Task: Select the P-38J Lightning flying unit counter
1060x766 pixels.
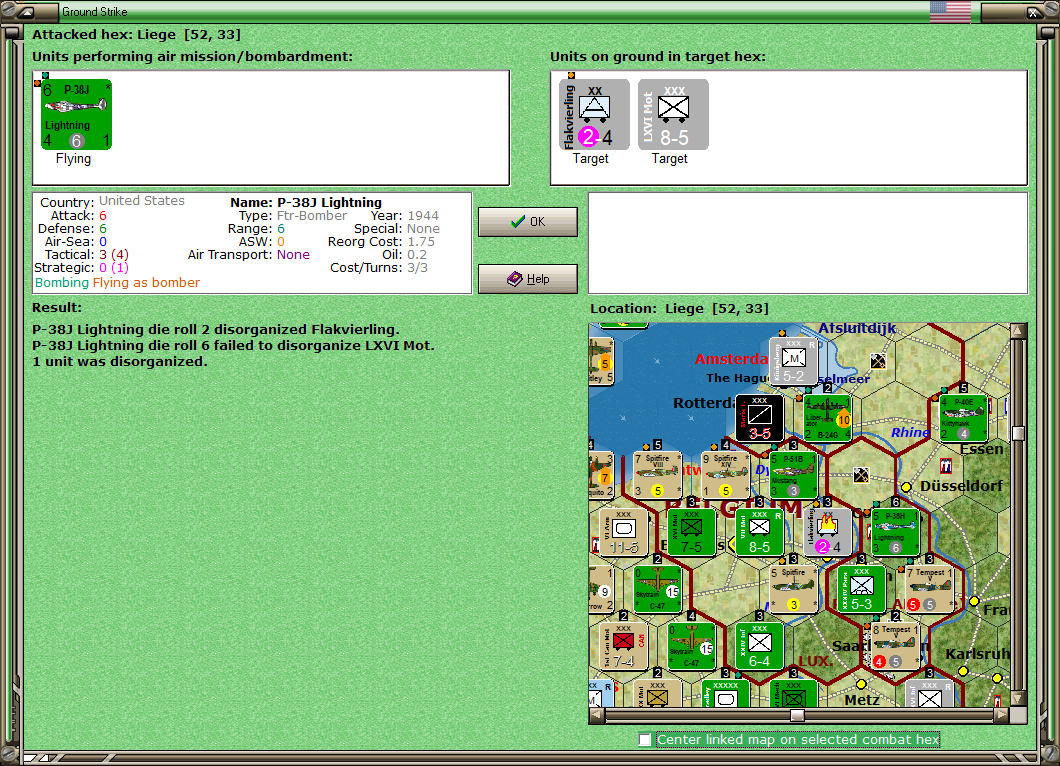Action: click(x=76, y=114)
